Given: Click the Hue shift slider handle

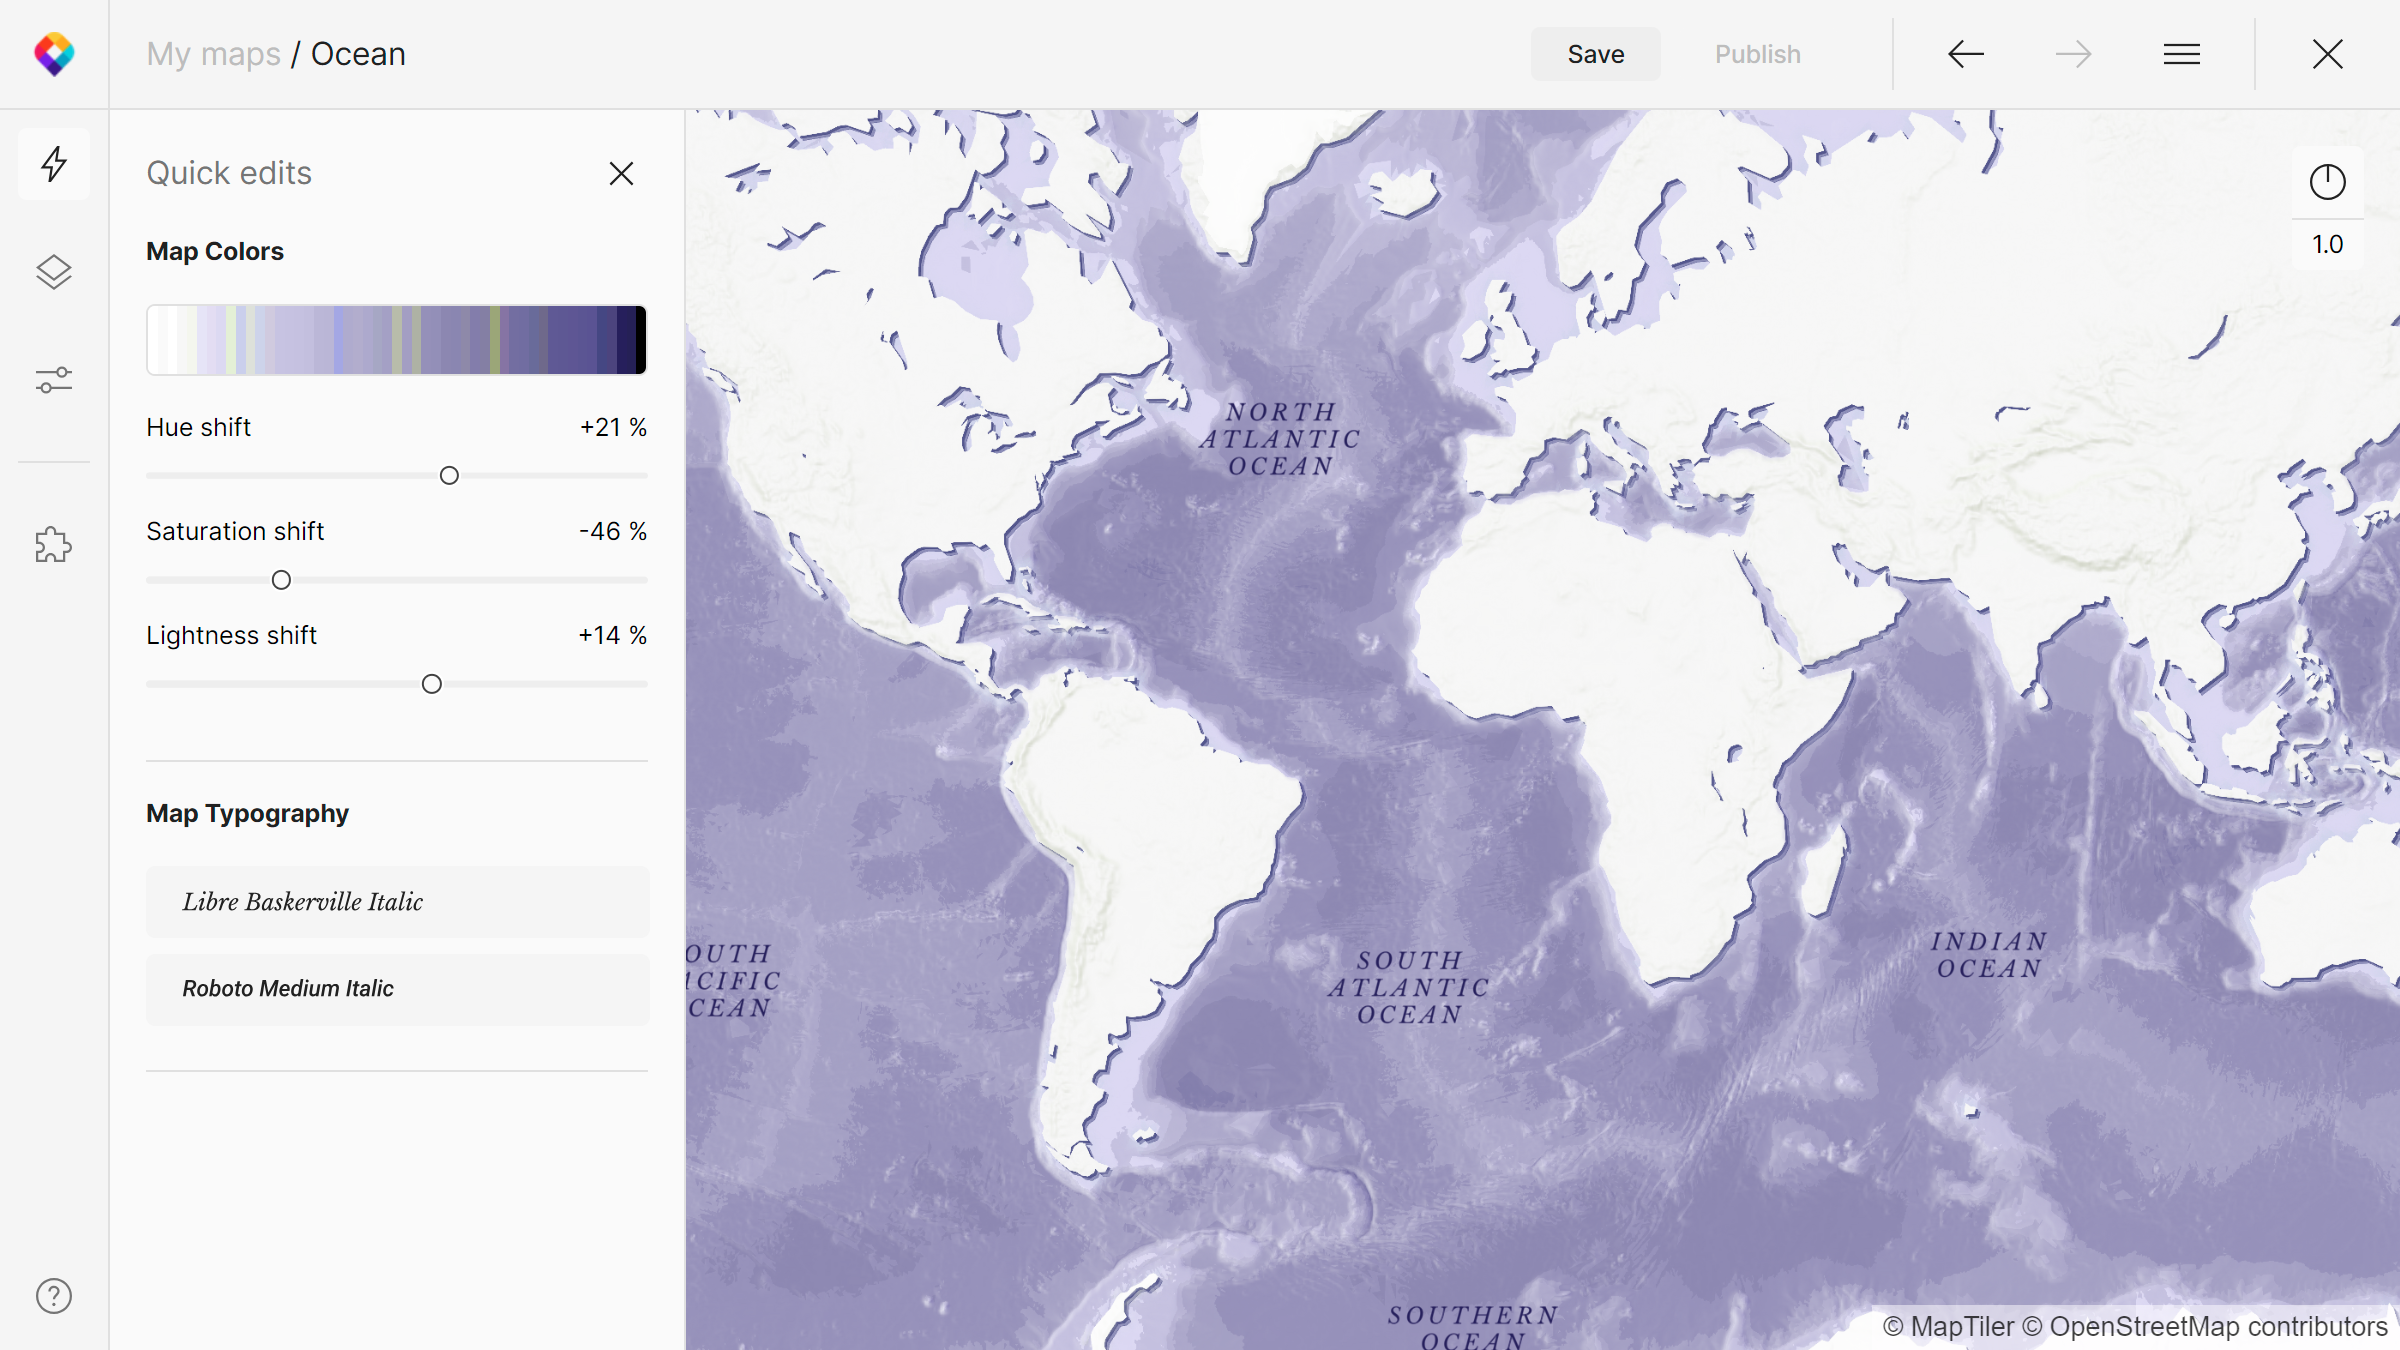Looking at the screenshot, I should 449,476.
